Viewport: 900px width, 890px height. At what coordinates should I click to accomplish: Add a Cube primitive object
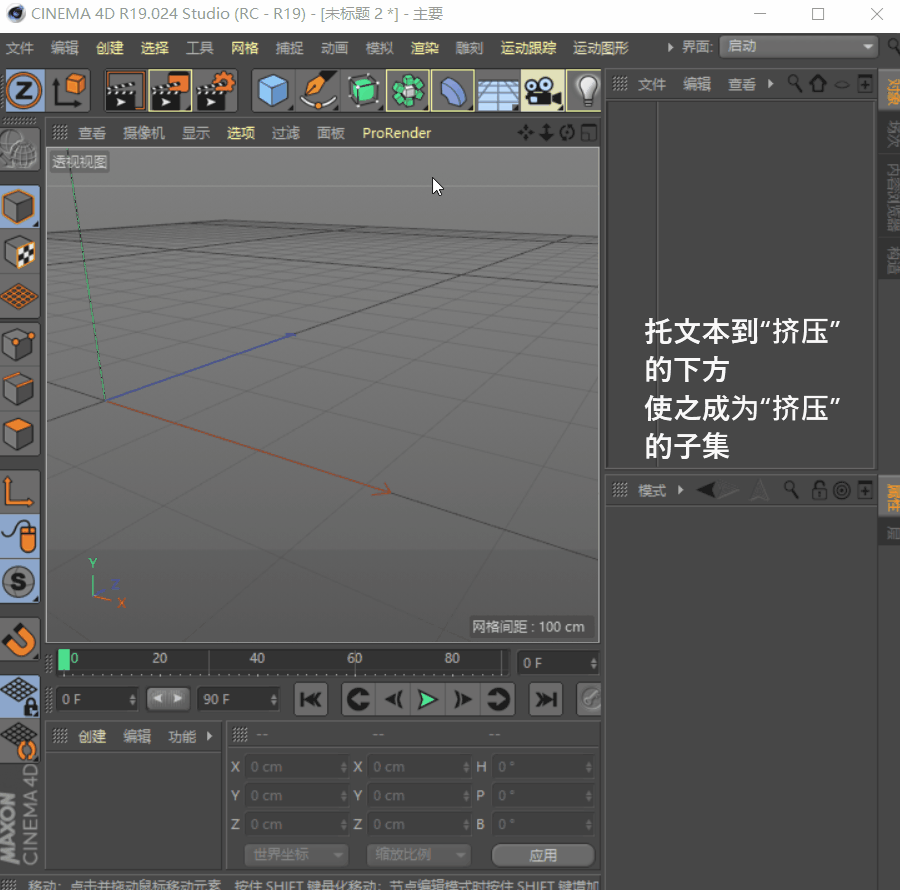tap(273, 90)
